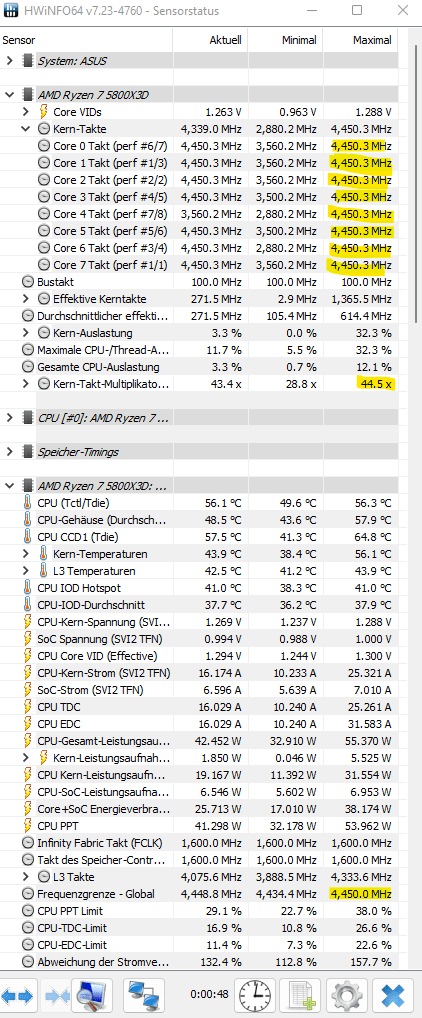Collapse the AMD Ryzen 7 5800X3D group
This screenshot has width=422, height=1018.
click(x=9, y=95)
